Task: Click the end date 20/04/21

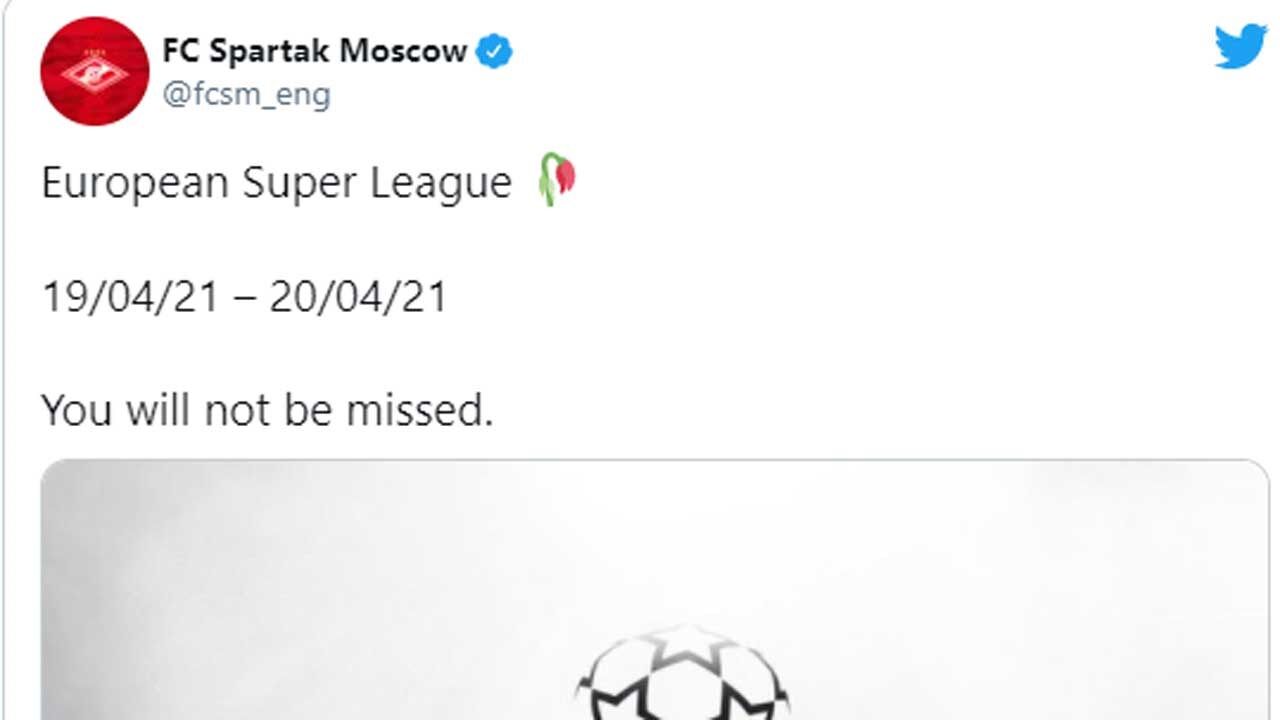Action: tap(357, 298)
